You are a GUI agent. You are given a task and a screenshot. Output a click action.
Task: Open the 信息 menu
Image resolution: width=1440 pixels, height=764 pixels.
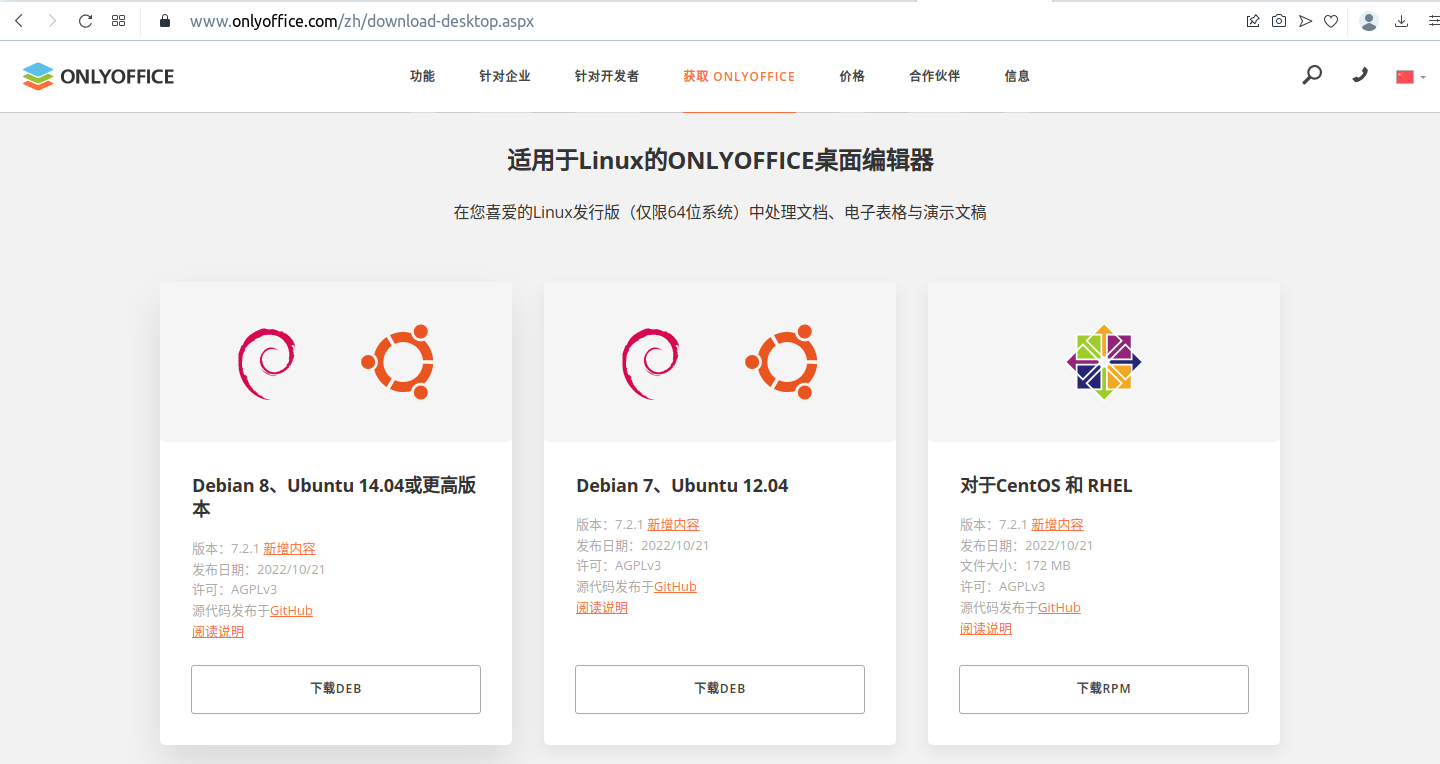[1017, 76]
